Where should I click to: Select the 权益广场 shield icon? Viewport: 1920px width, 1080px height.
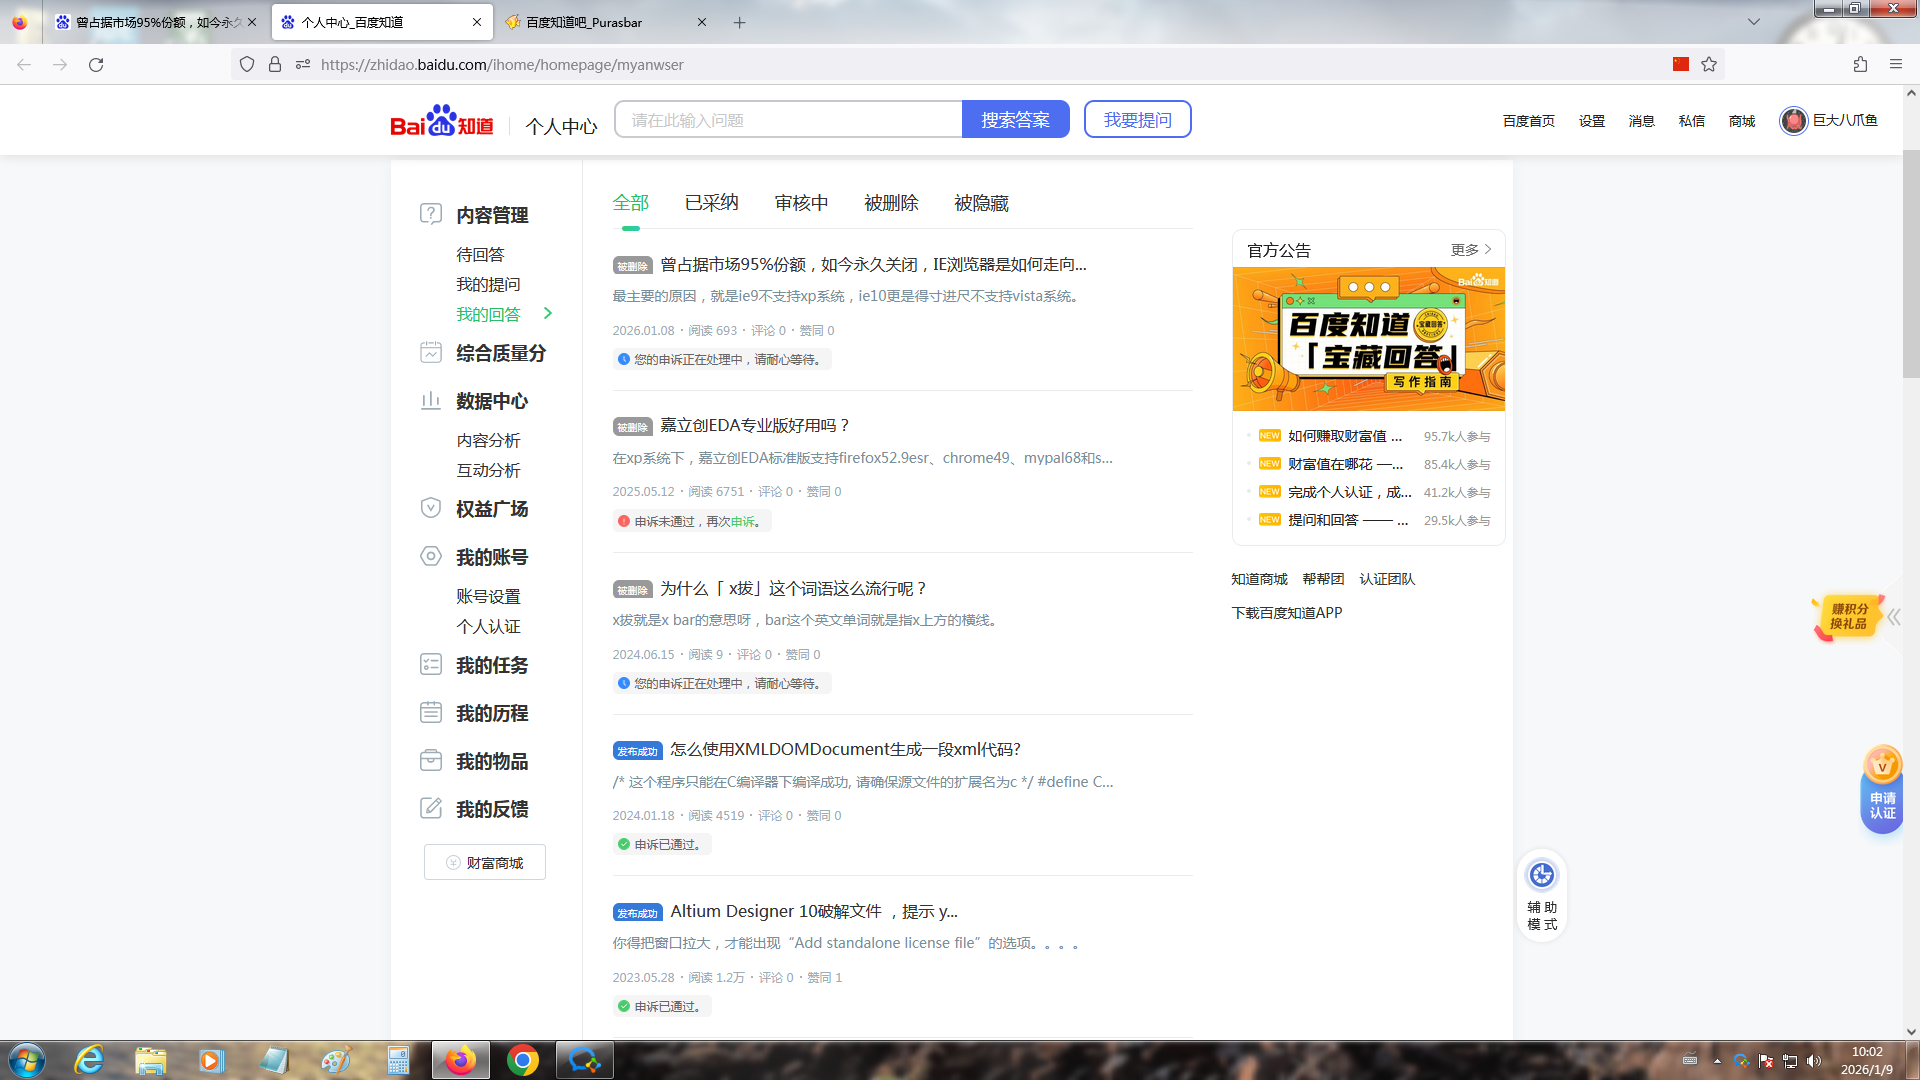coord(431,508)
